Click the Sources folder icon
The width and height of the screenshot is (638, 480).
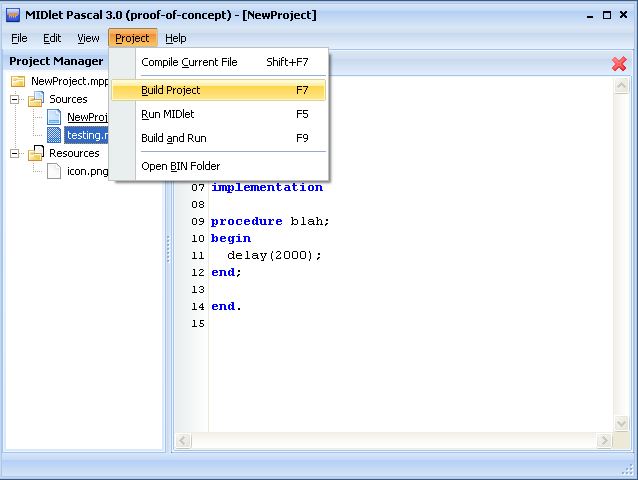[36, 99]
